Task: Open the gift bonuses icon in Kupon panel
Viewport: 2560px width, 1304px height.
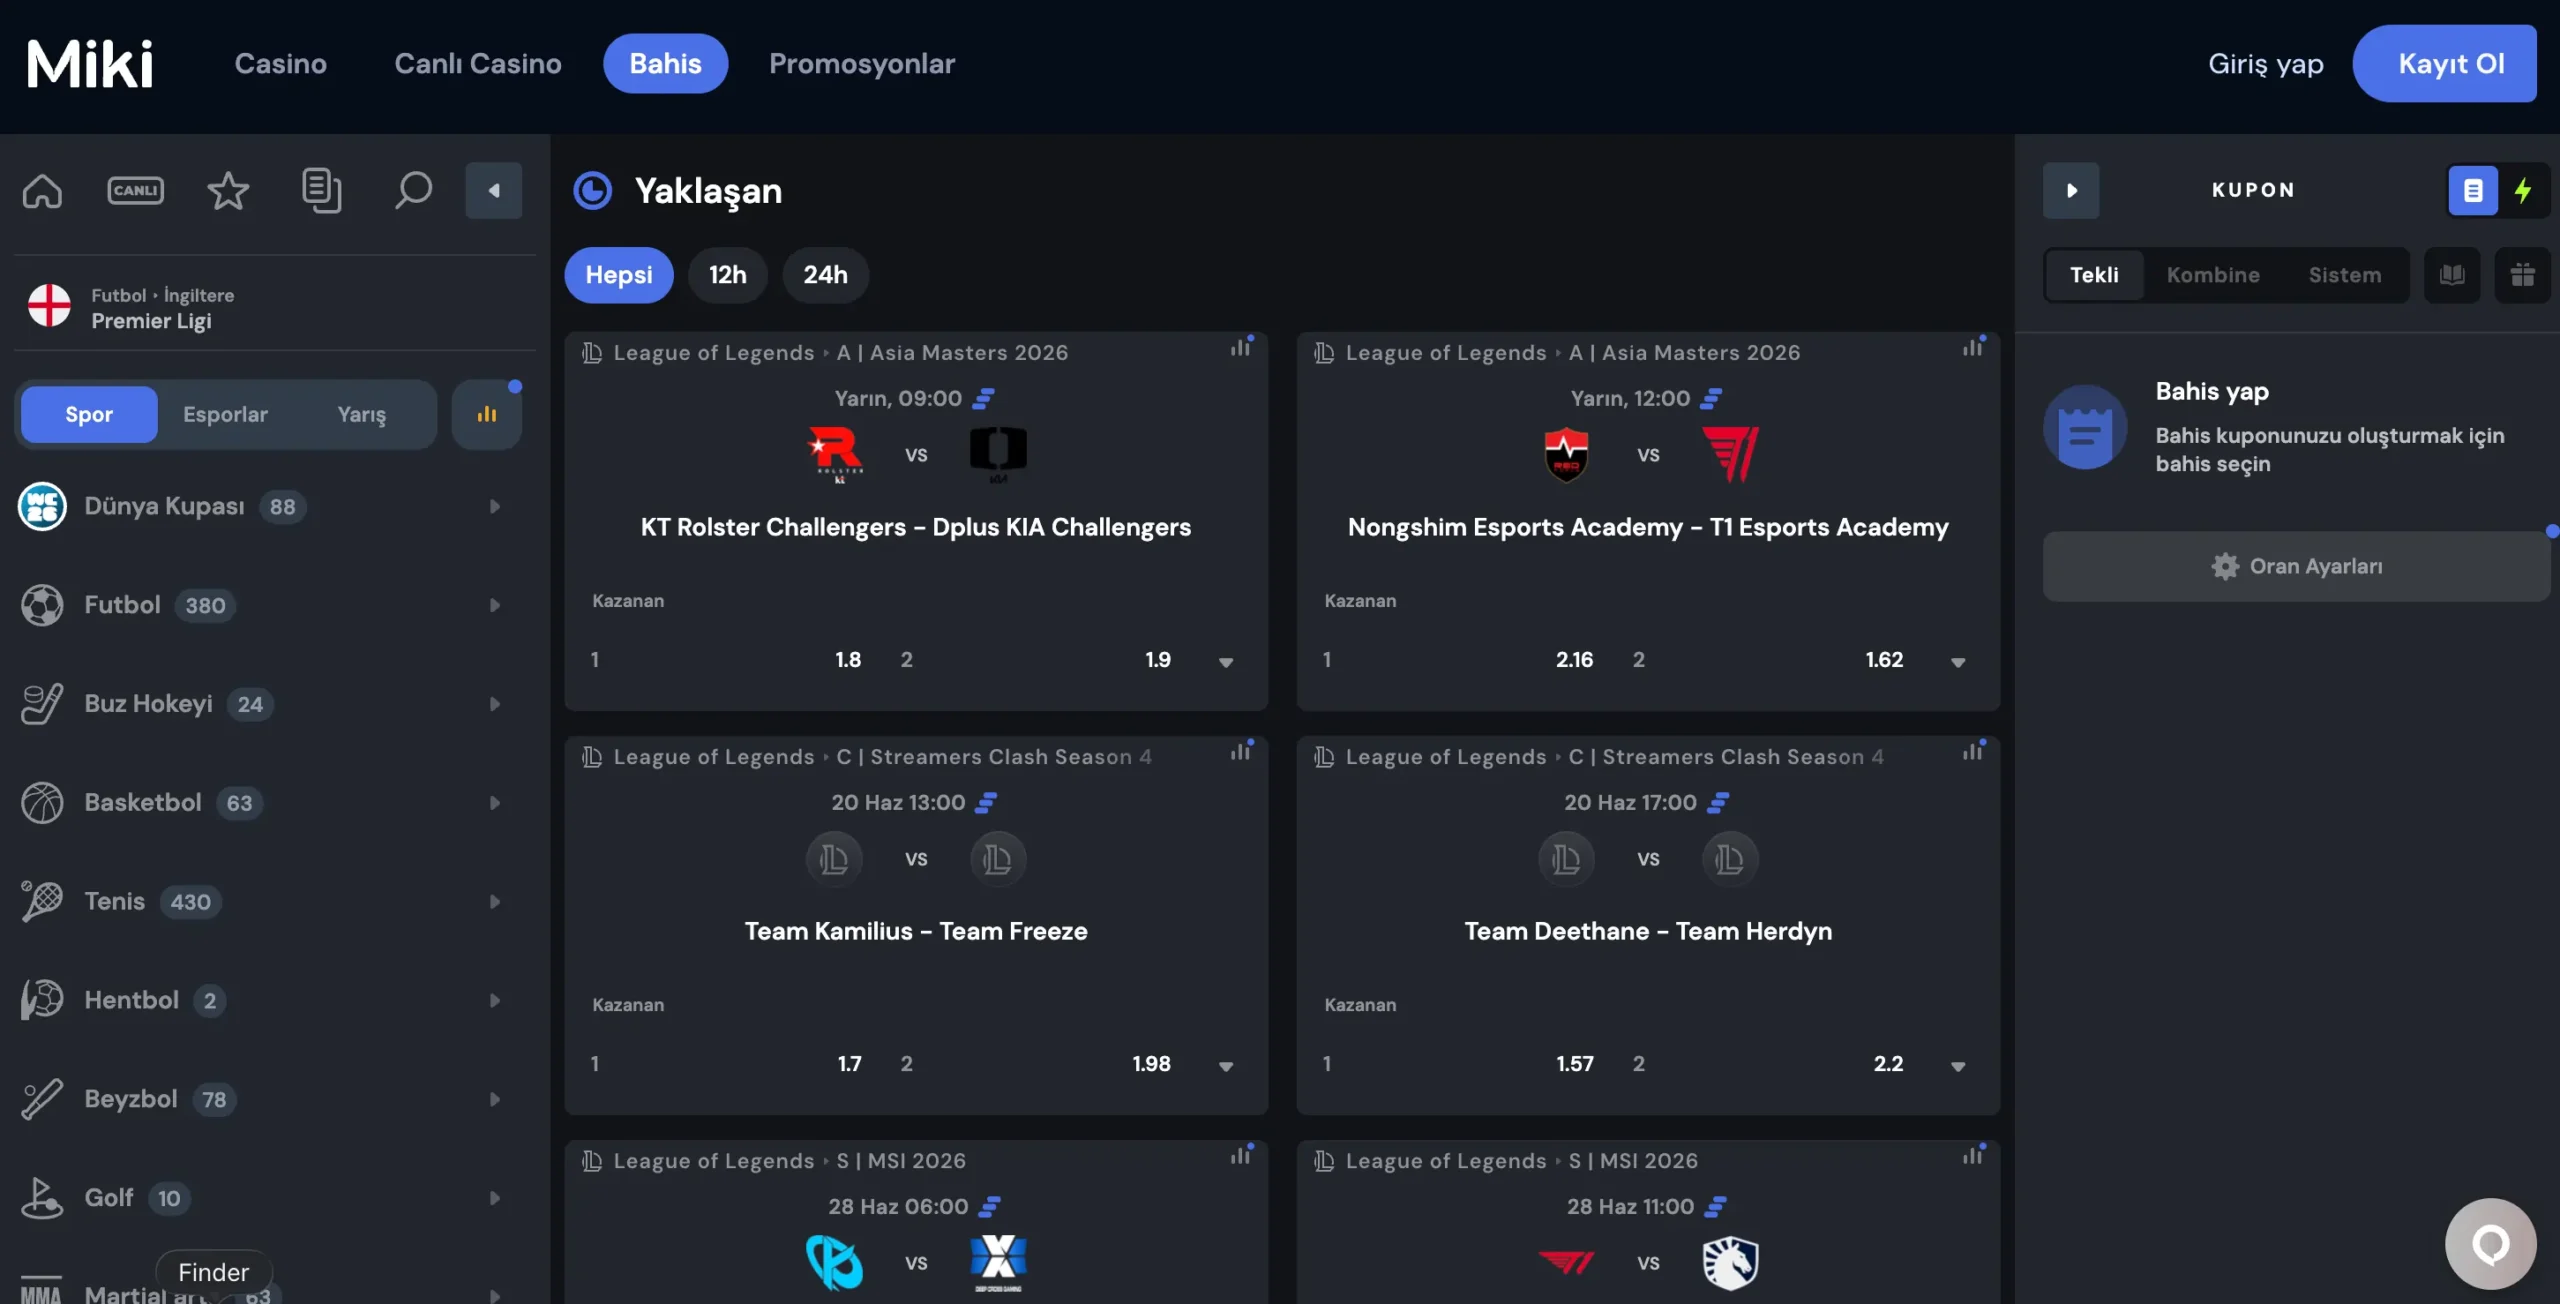Action: [2522, 275]
